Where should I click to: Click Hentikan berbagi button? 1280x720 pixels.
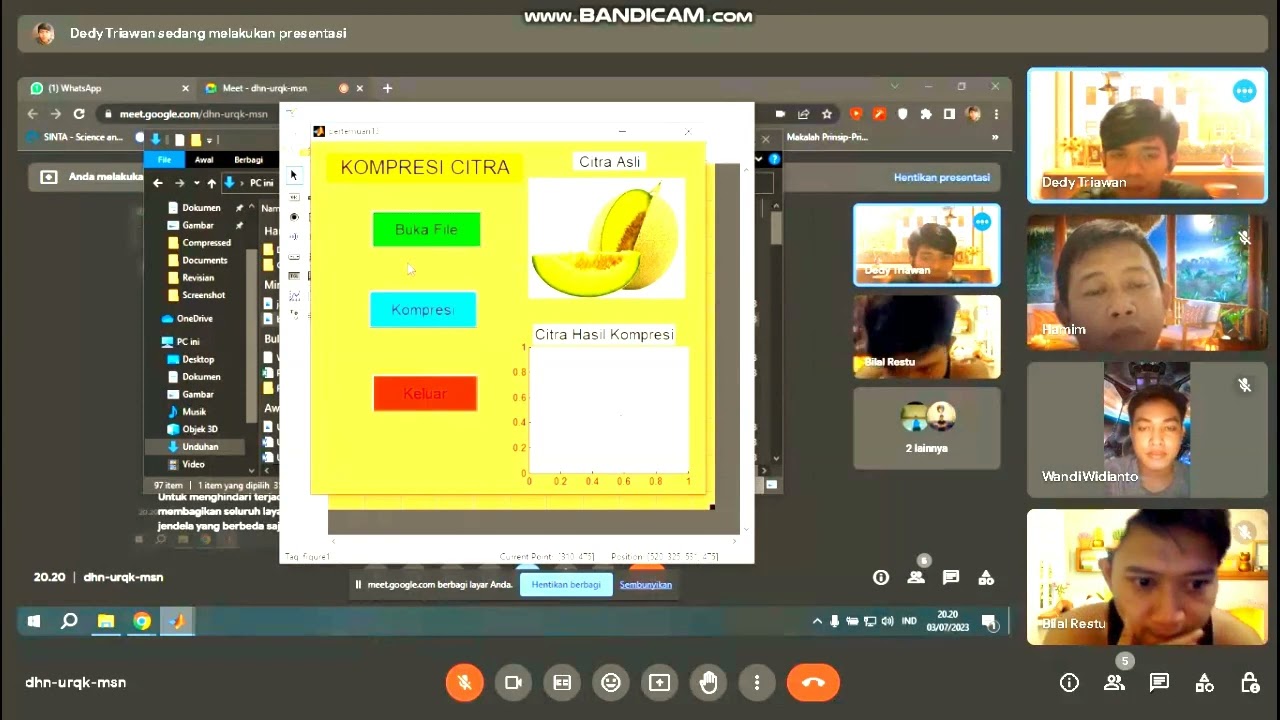click(566, 585)
